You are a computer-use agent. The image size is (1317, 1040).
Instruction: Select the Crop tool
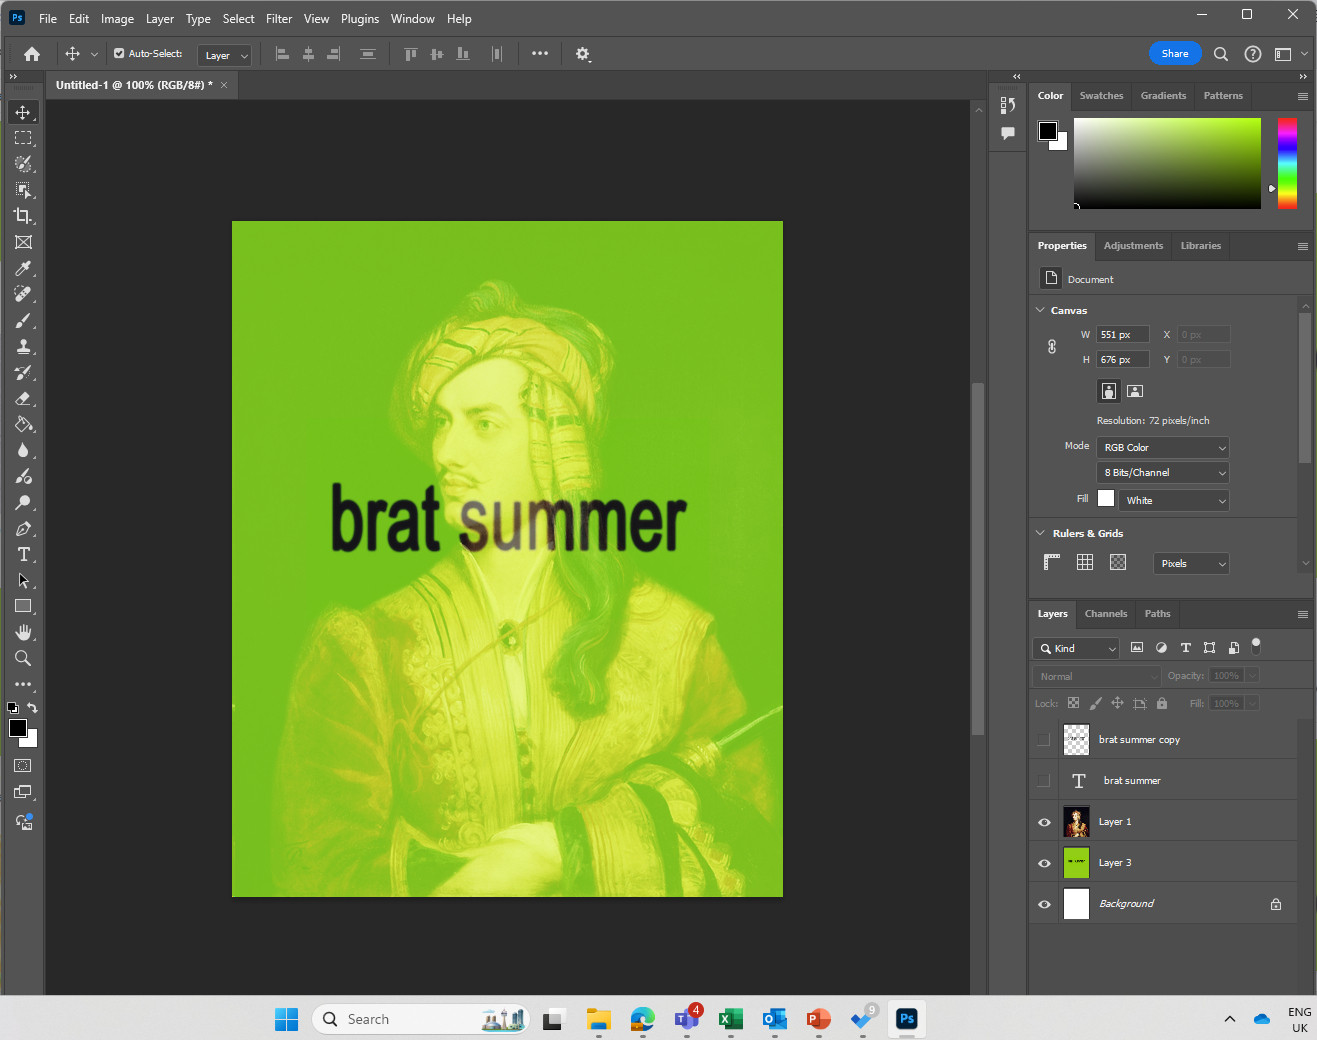(23, 216)
